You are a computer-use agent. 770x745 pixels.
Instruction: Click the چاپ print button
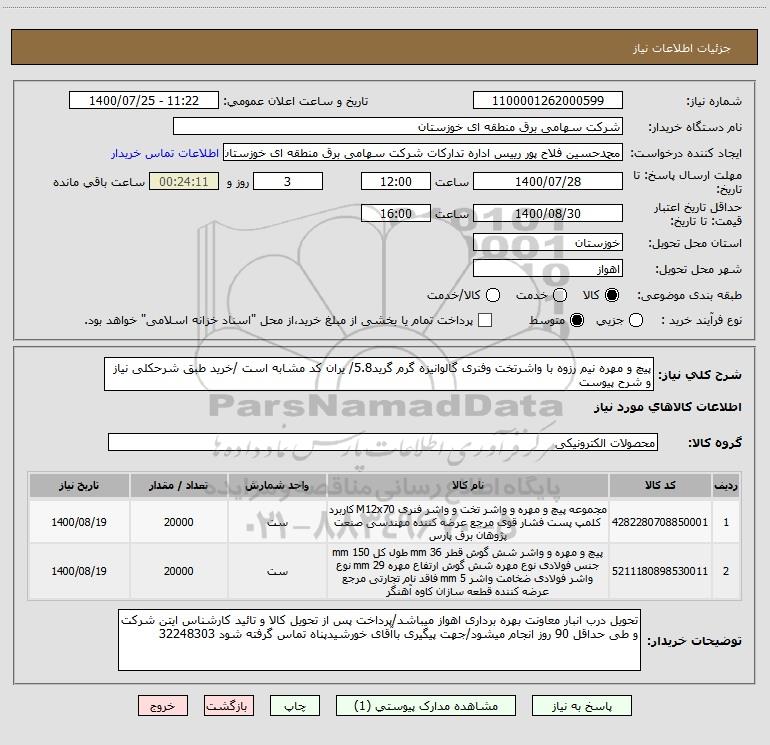(295, 706)
